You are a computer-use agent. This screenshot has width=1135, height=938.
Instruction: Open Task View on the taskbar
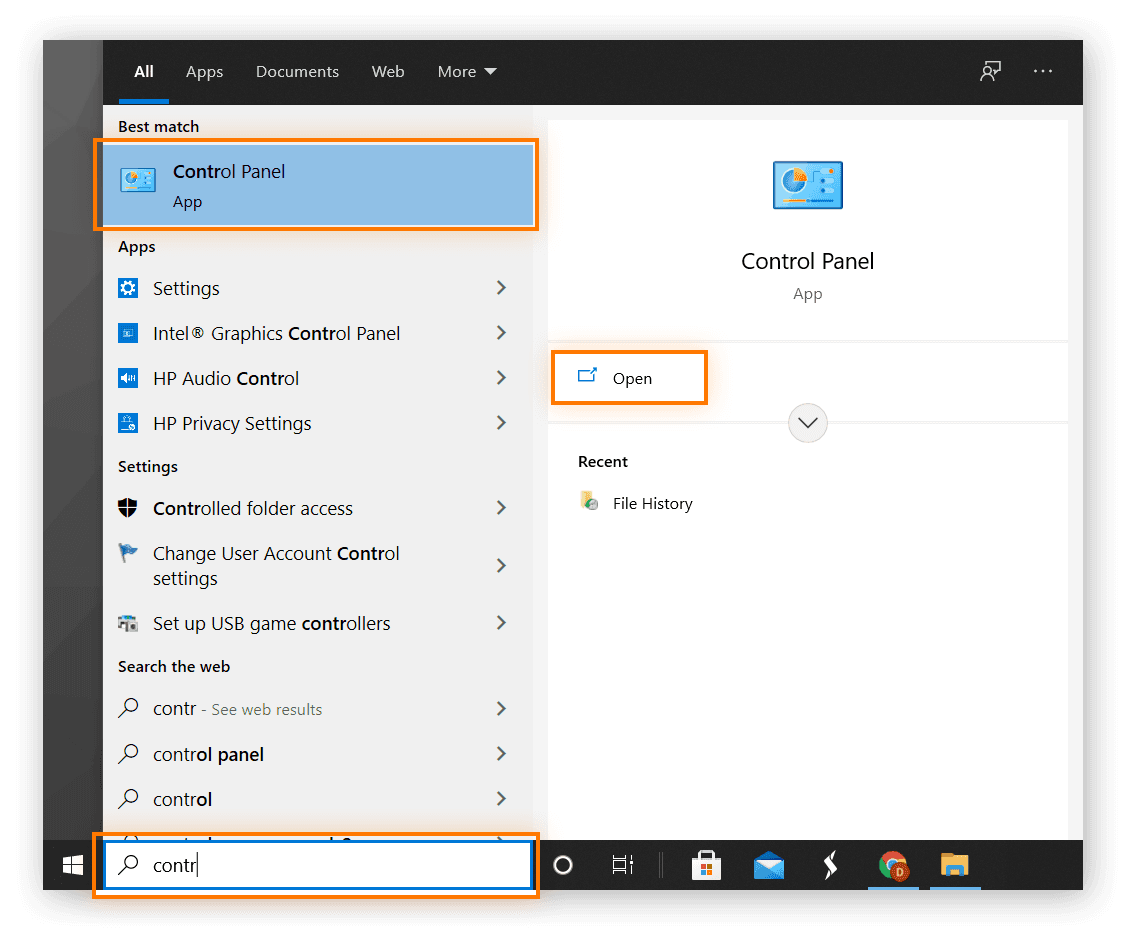[x=623, y=865]
